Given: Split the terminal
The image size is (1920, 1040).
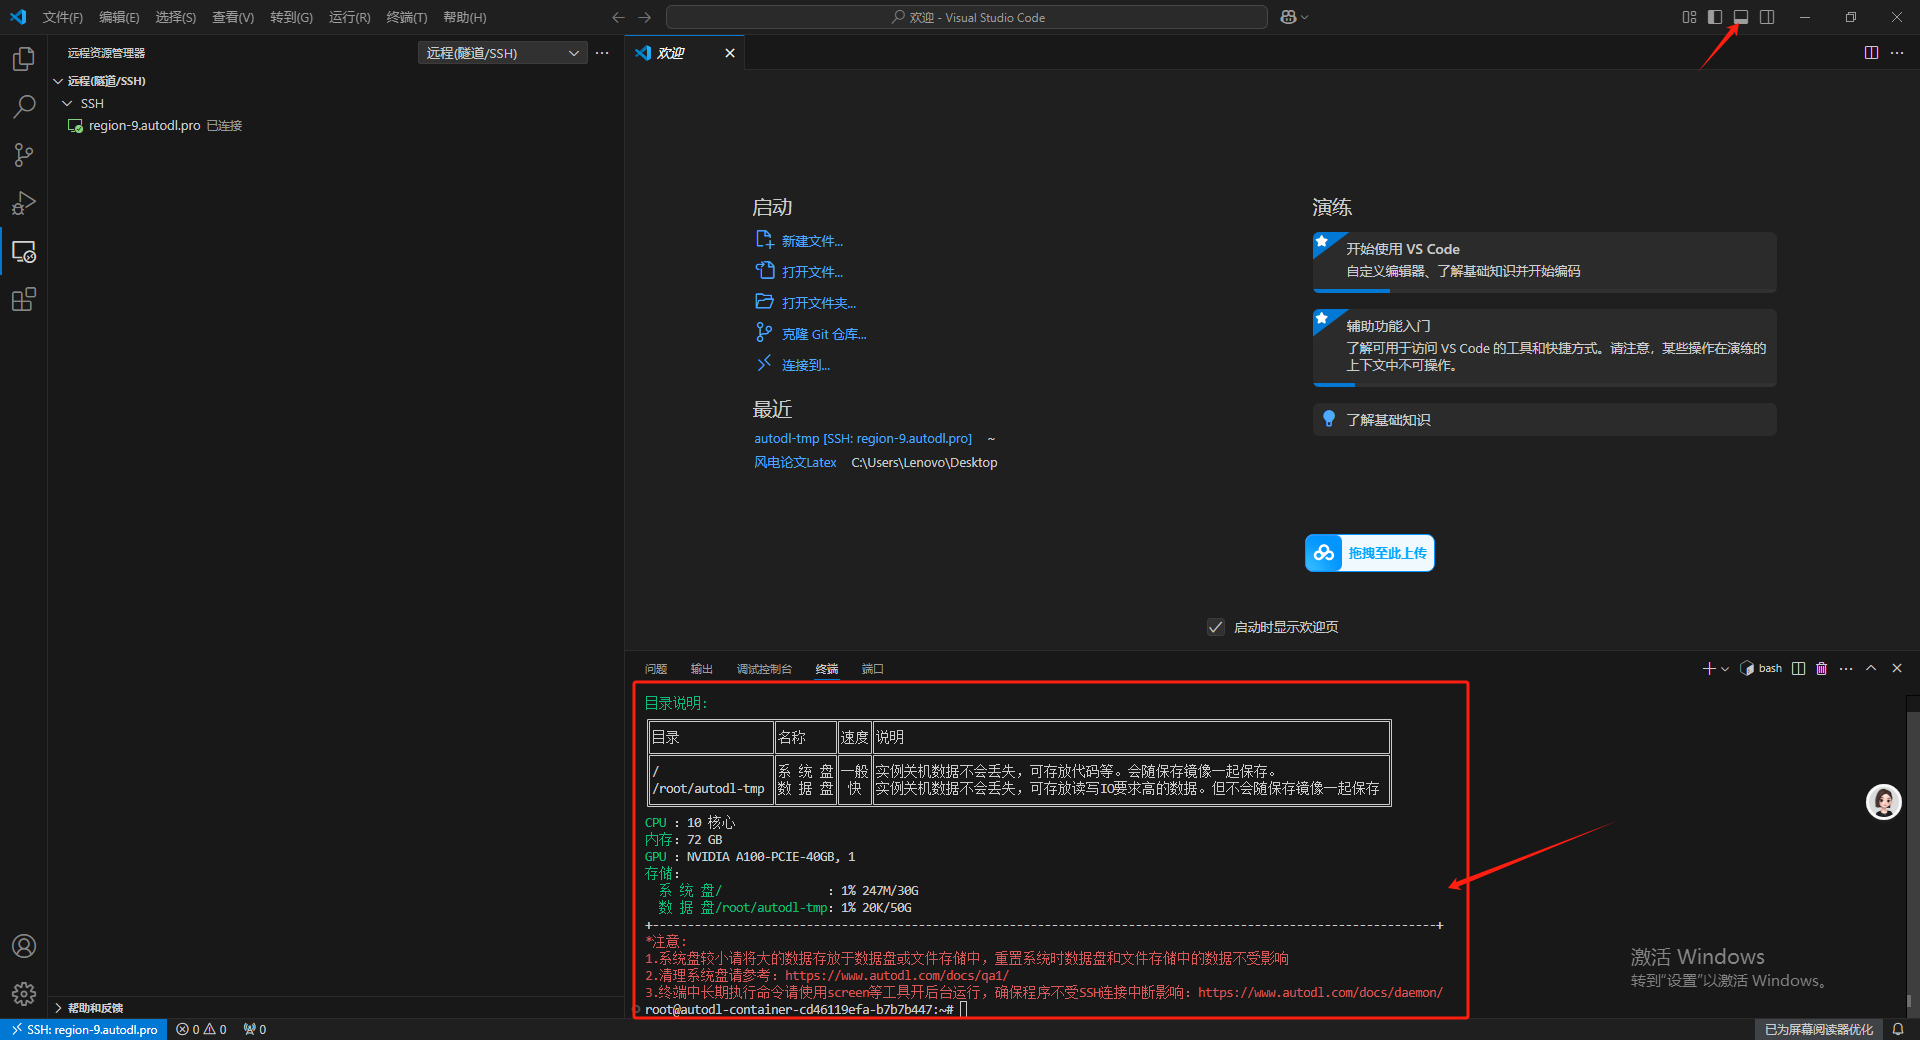Looking at the screenshot, I should tap(1798, 669).
